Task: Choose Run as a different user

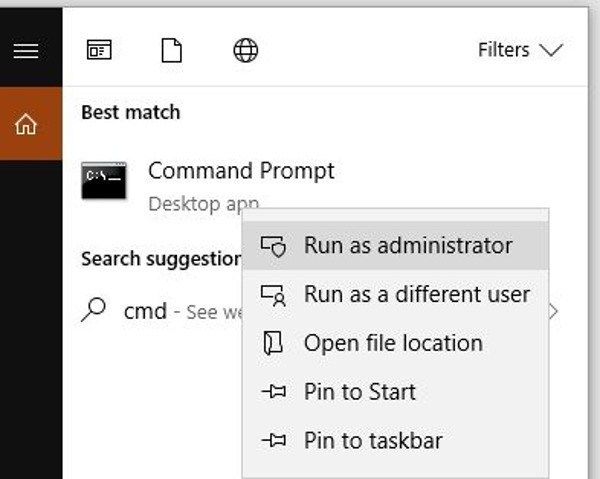Action: pos(396,295)
